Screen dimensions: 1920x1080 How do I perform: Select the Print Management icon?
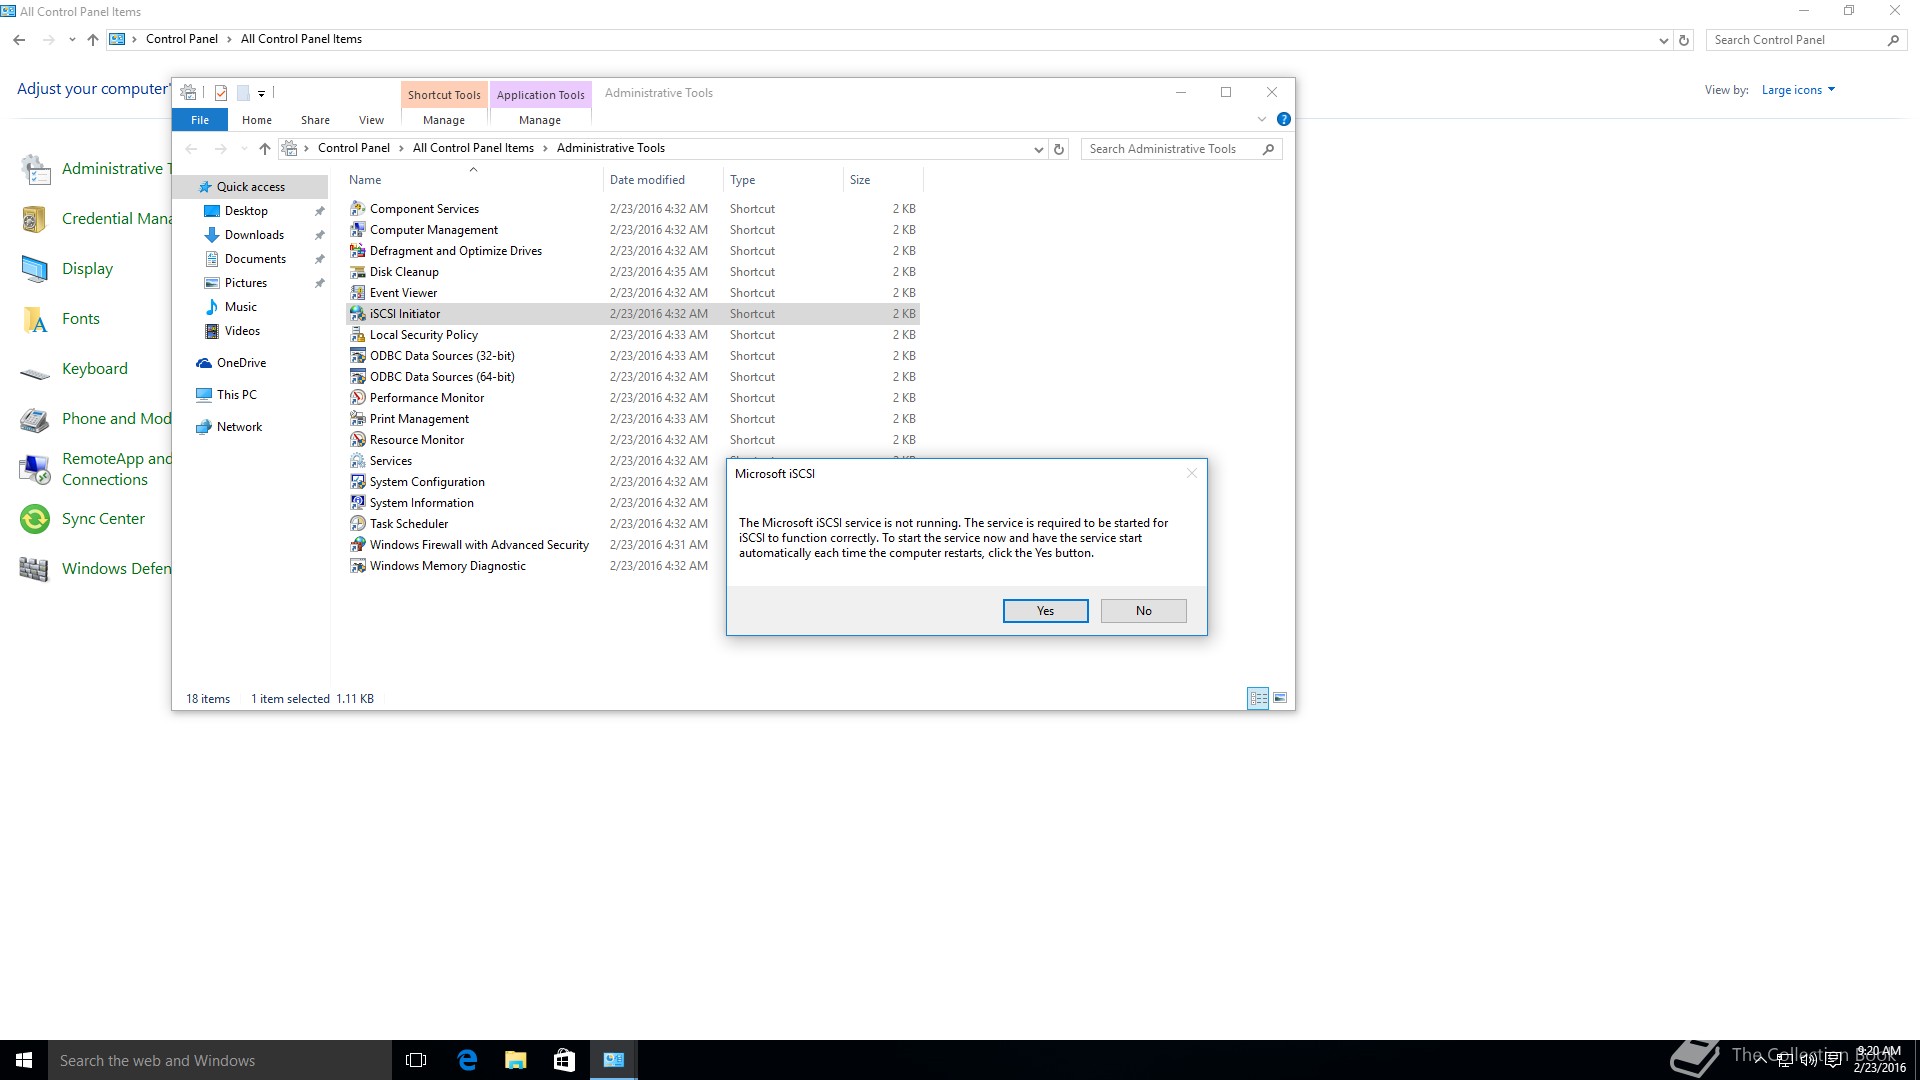[x=357, y=419]
